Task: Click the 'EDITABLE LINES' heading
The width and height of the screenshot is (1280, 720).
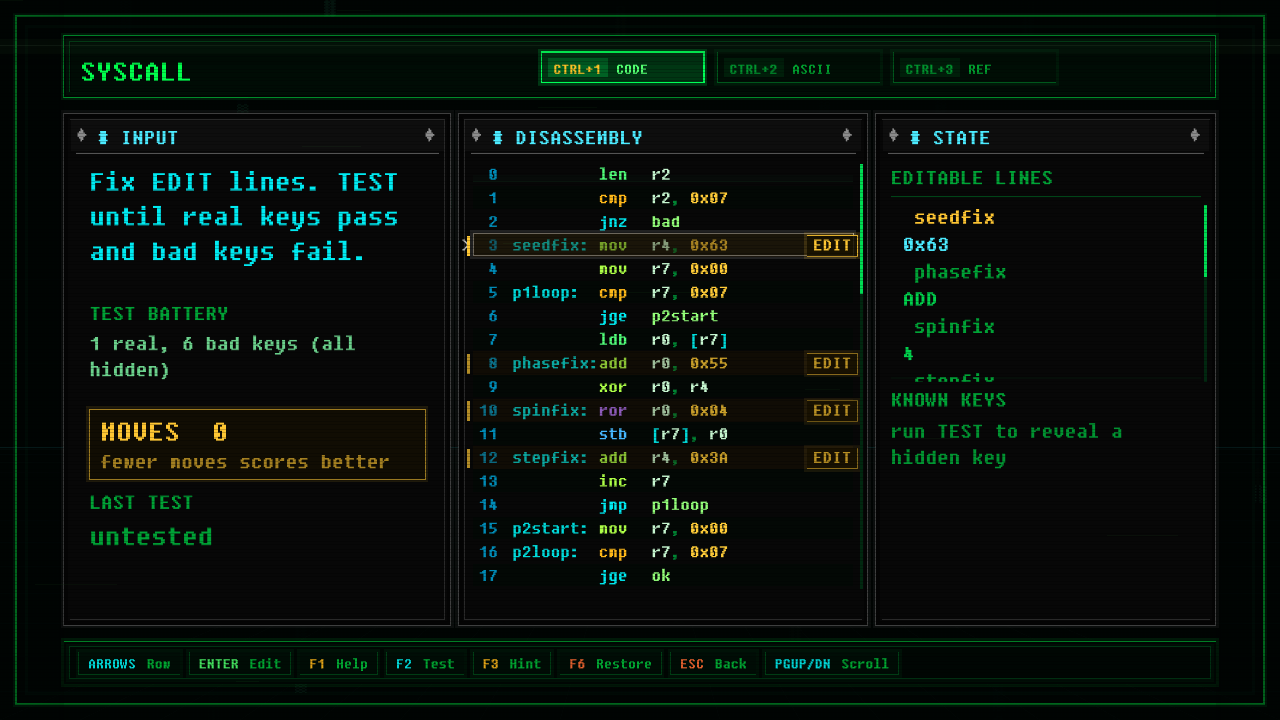Action: point(972,178)
